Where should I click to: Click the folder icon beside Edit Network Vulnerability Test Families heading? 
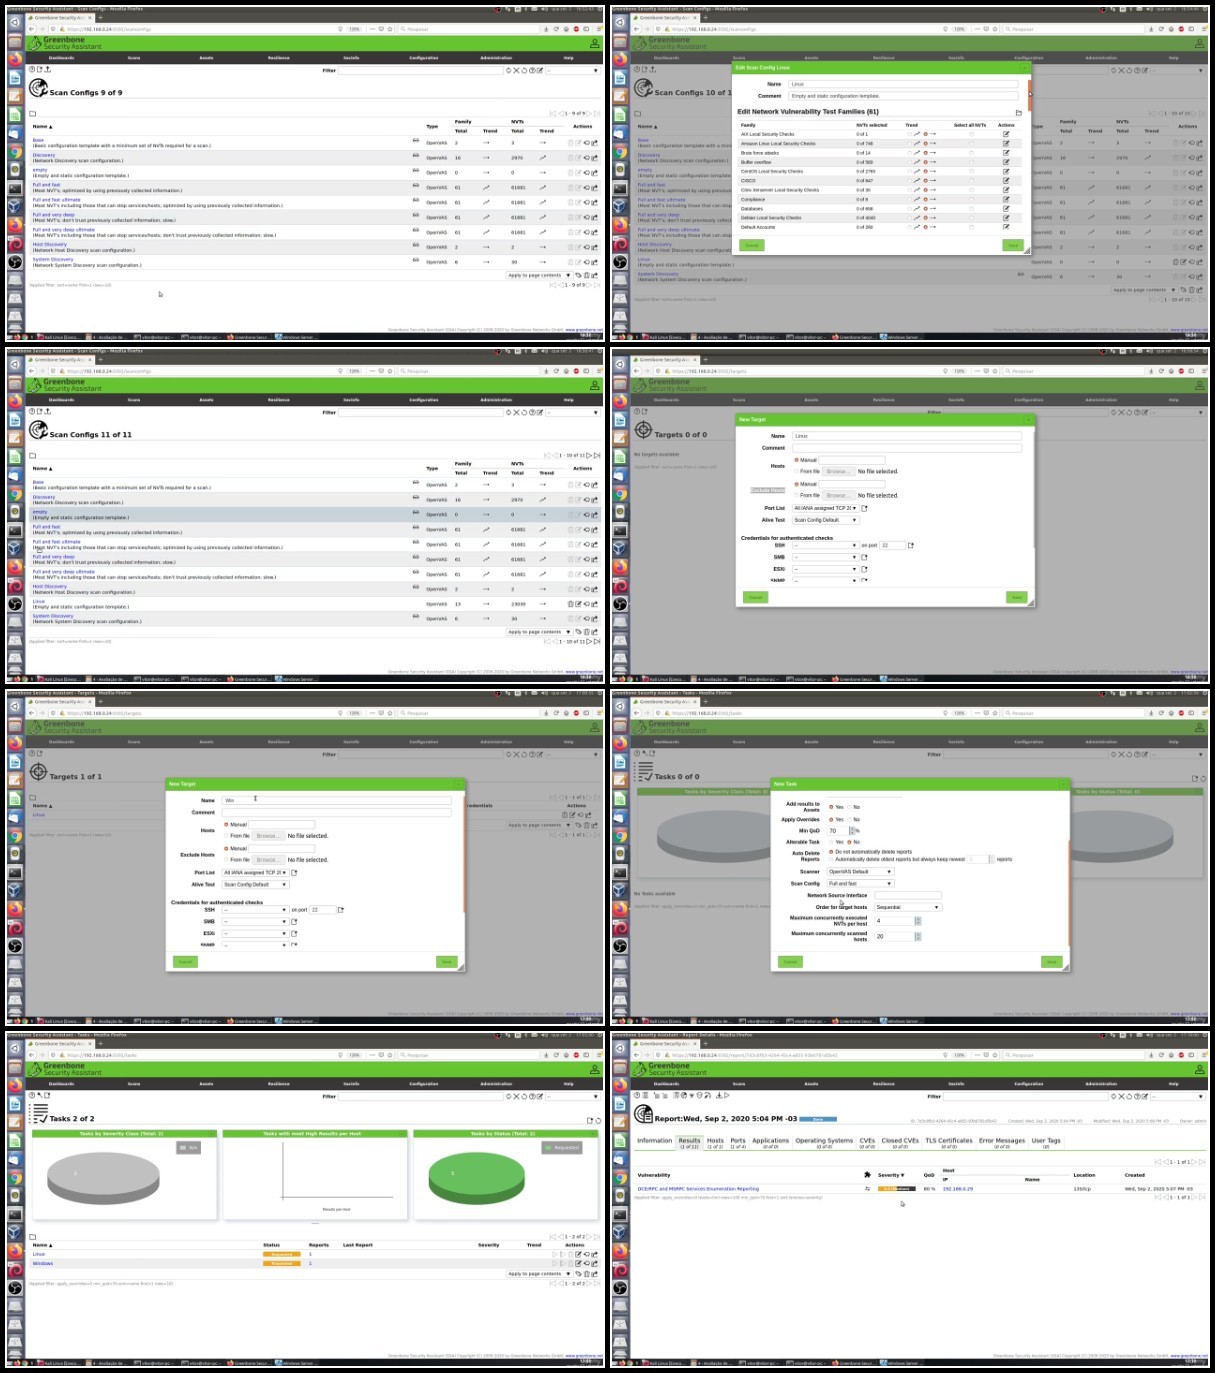(1019, 113)
